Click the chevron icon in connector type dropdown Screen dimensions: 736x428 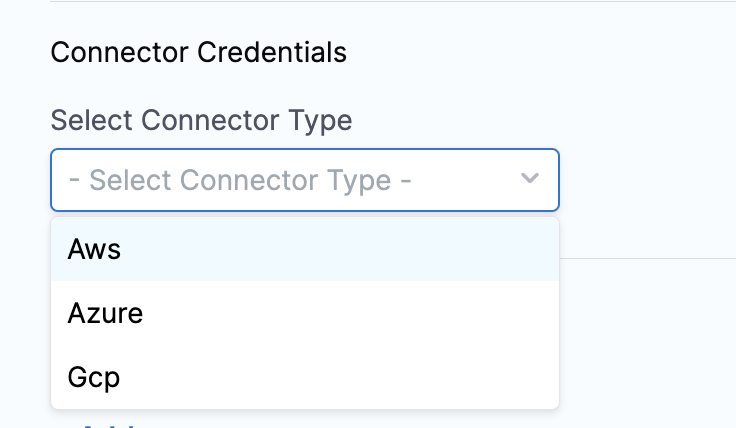click(530, 180)
